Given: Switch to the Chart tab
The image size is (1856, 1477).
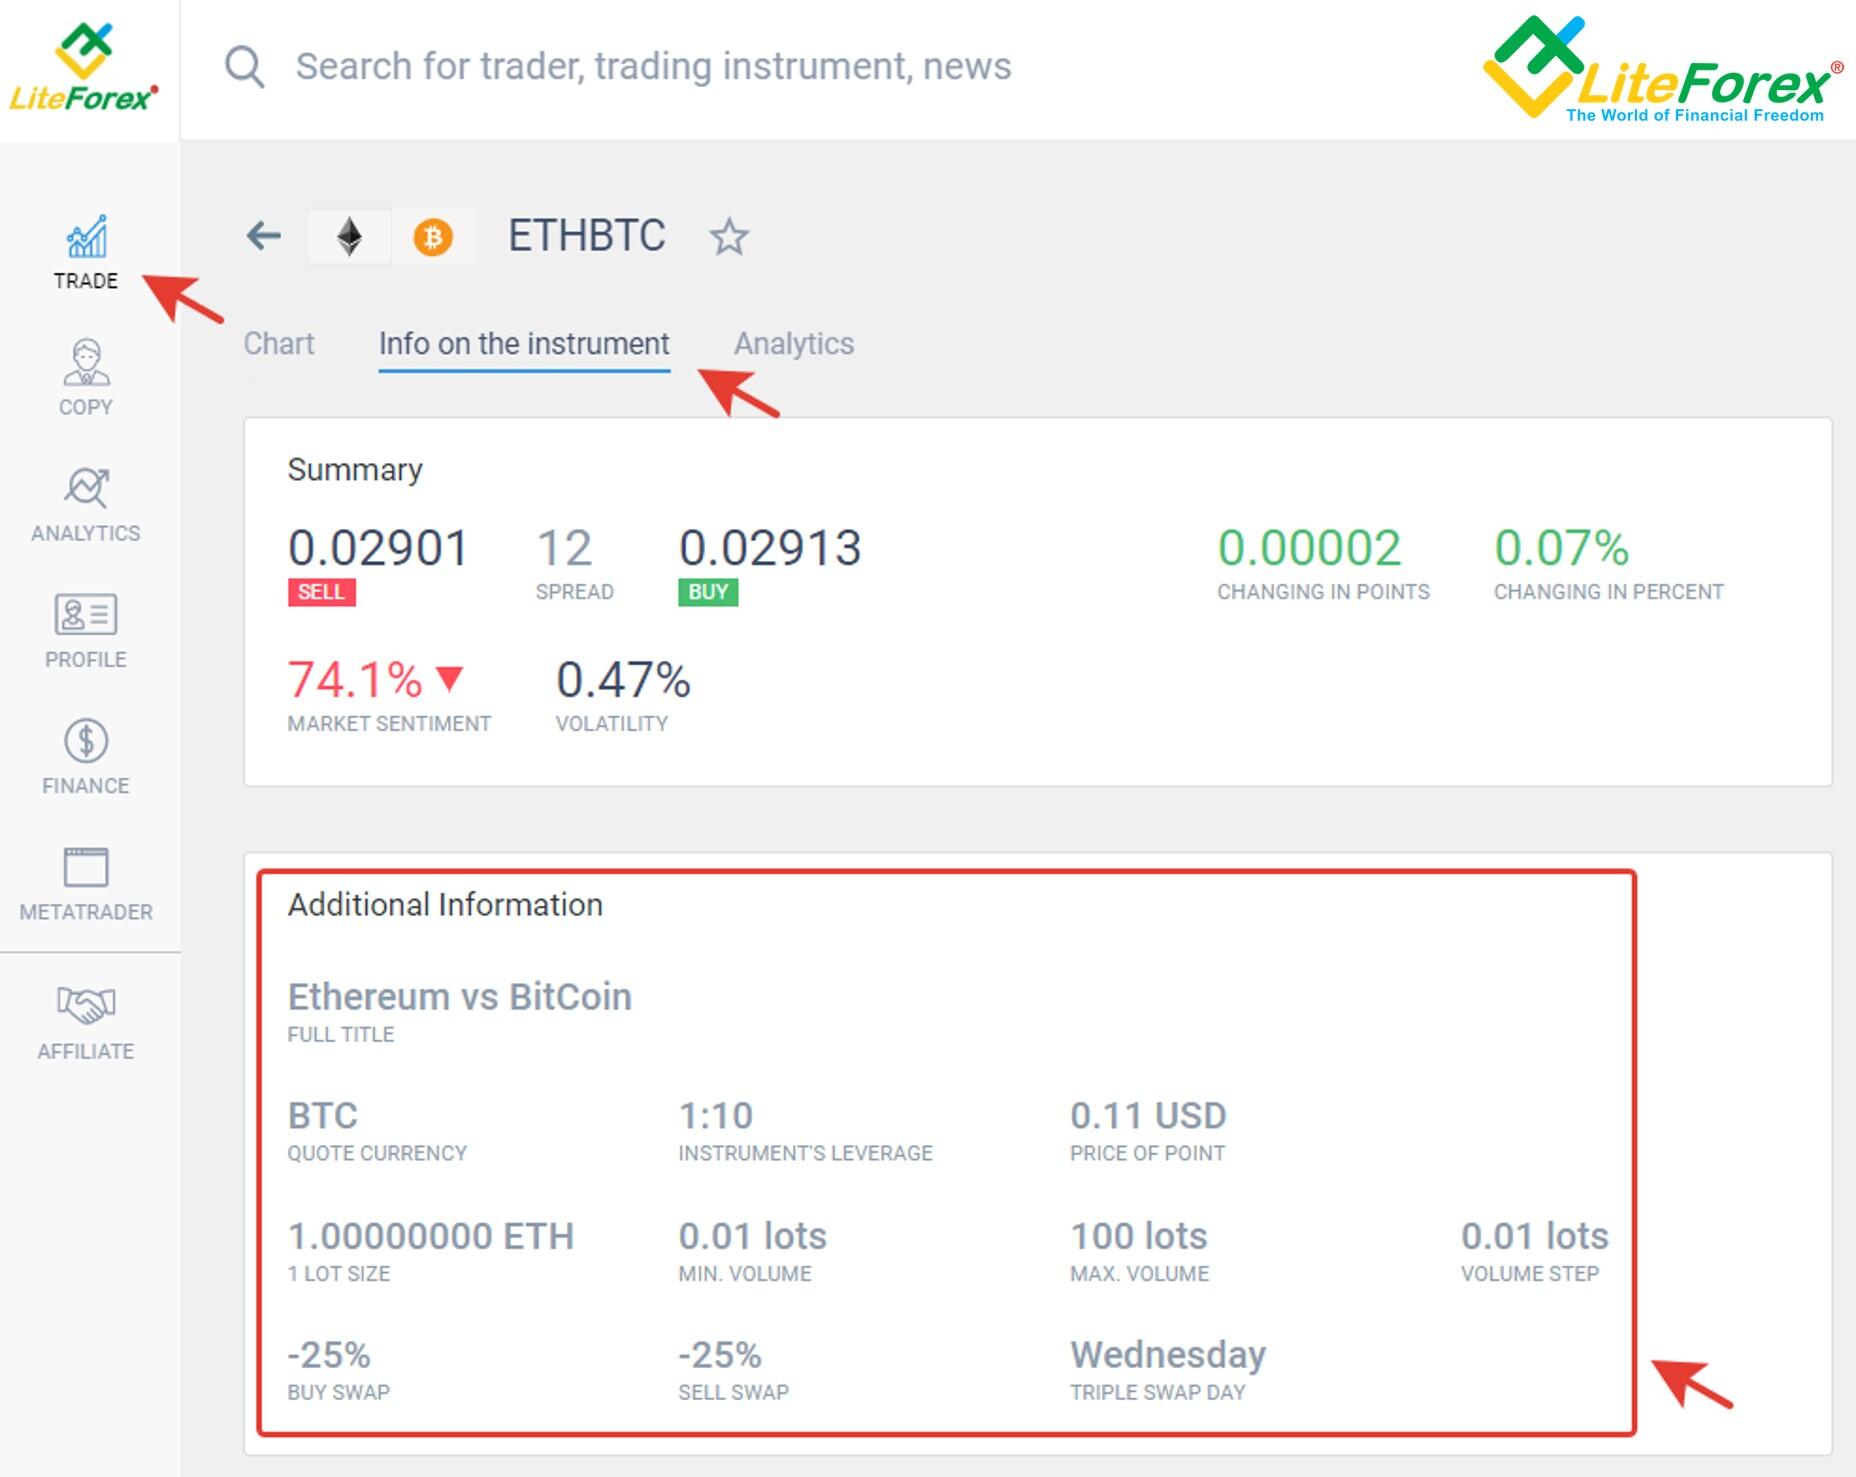Looking at the screenshot, I should click(279, 344).
